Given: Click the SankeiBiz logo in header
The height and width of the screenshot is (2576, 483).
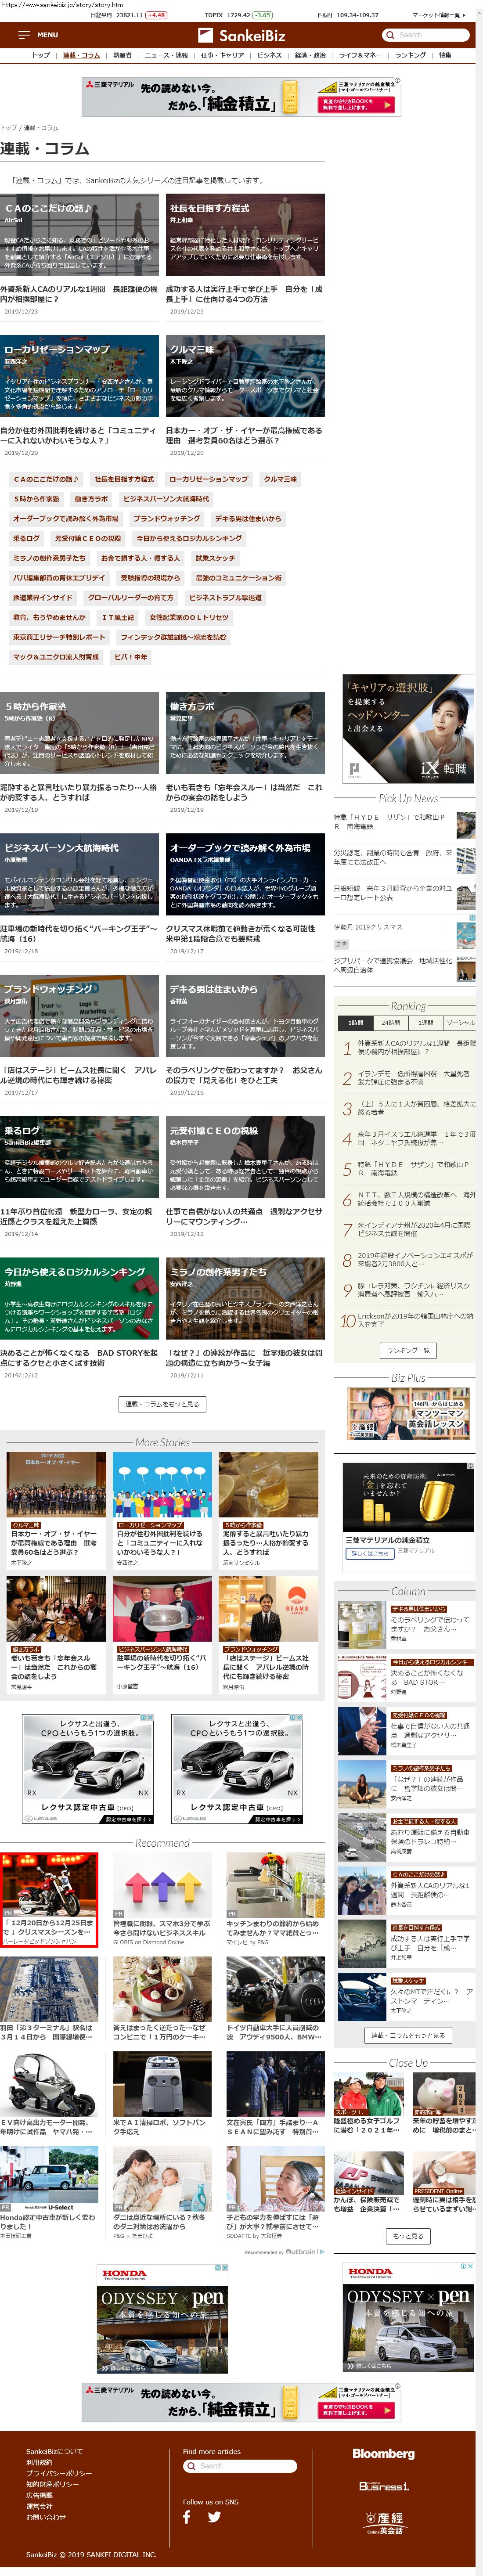Looking at the screenshot, I should 242,35.
